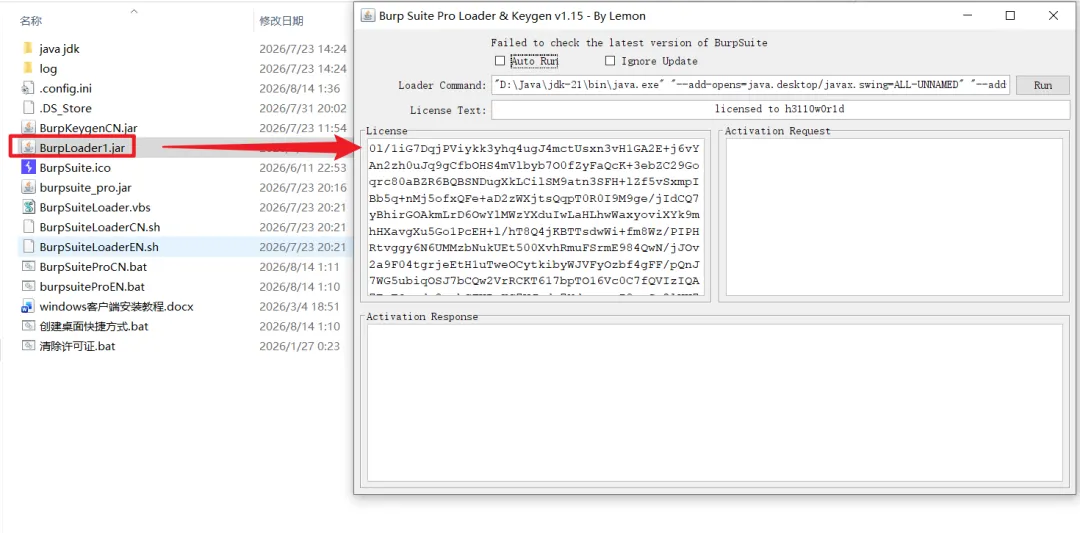This screenshot has height=533, width=1080.
Task: Click the java jdk folder icon
Action: 28,49
